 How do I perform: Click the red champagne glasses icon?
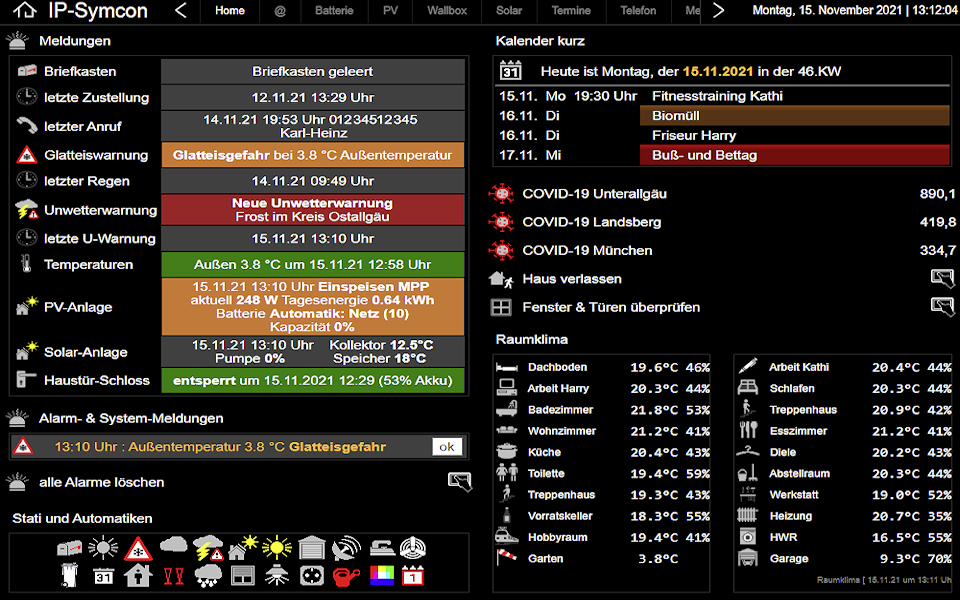click(x=173, y=575)
